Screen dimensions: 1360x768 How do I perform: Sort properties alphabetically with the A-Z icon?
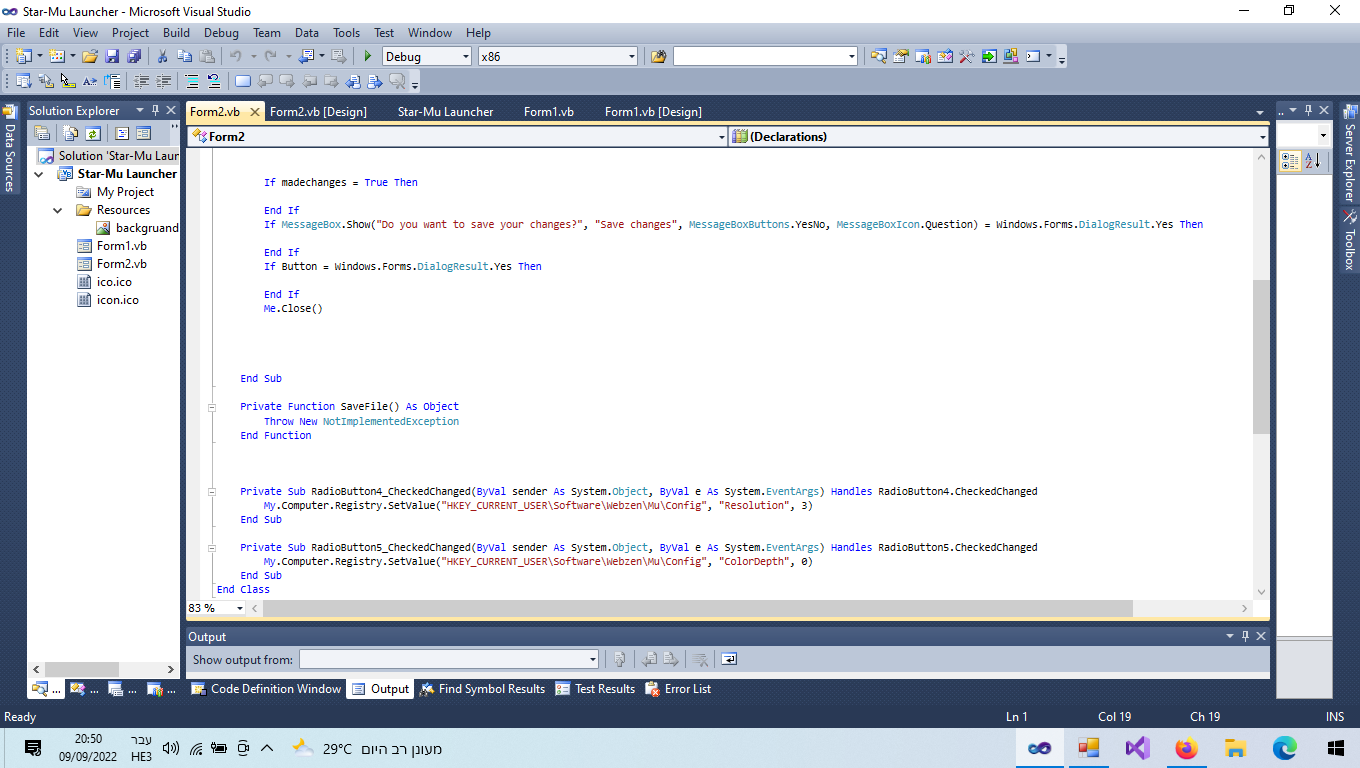pyautogui.click(x=1314, y=161)
